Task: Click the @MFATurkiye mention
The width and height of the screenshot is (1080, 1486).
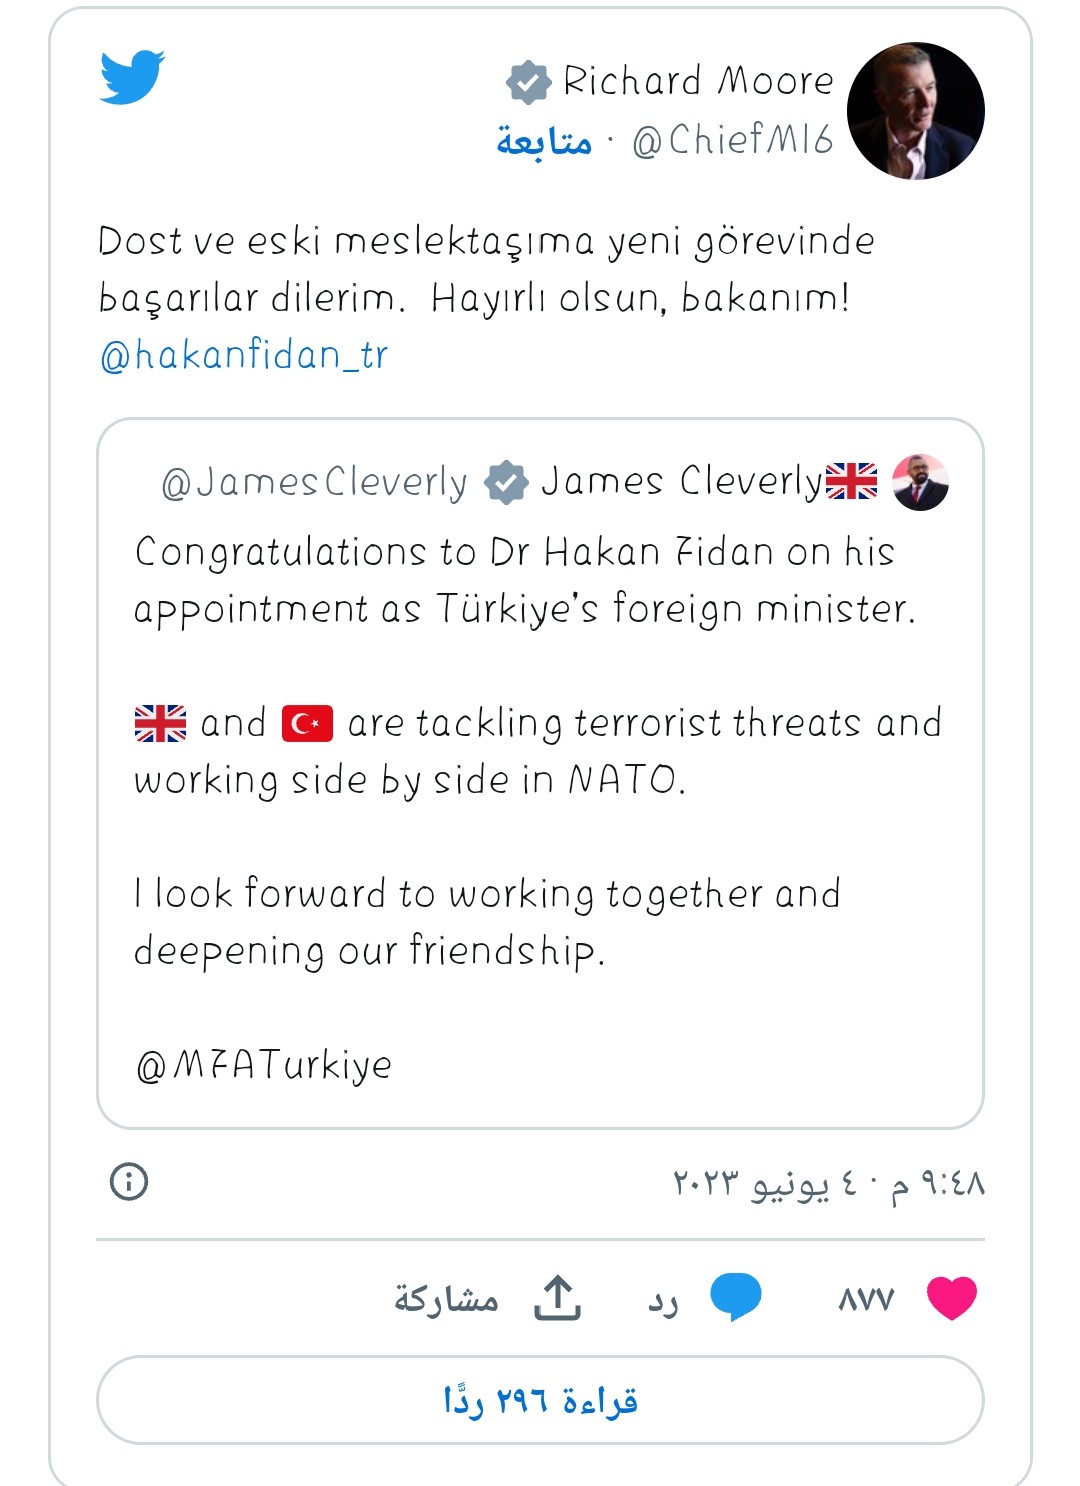Action: point(264,1066)
